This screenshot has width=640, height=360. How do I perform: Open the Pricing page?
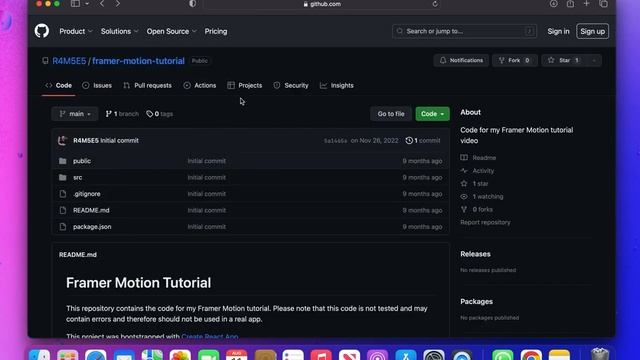[x=216, y=31]
